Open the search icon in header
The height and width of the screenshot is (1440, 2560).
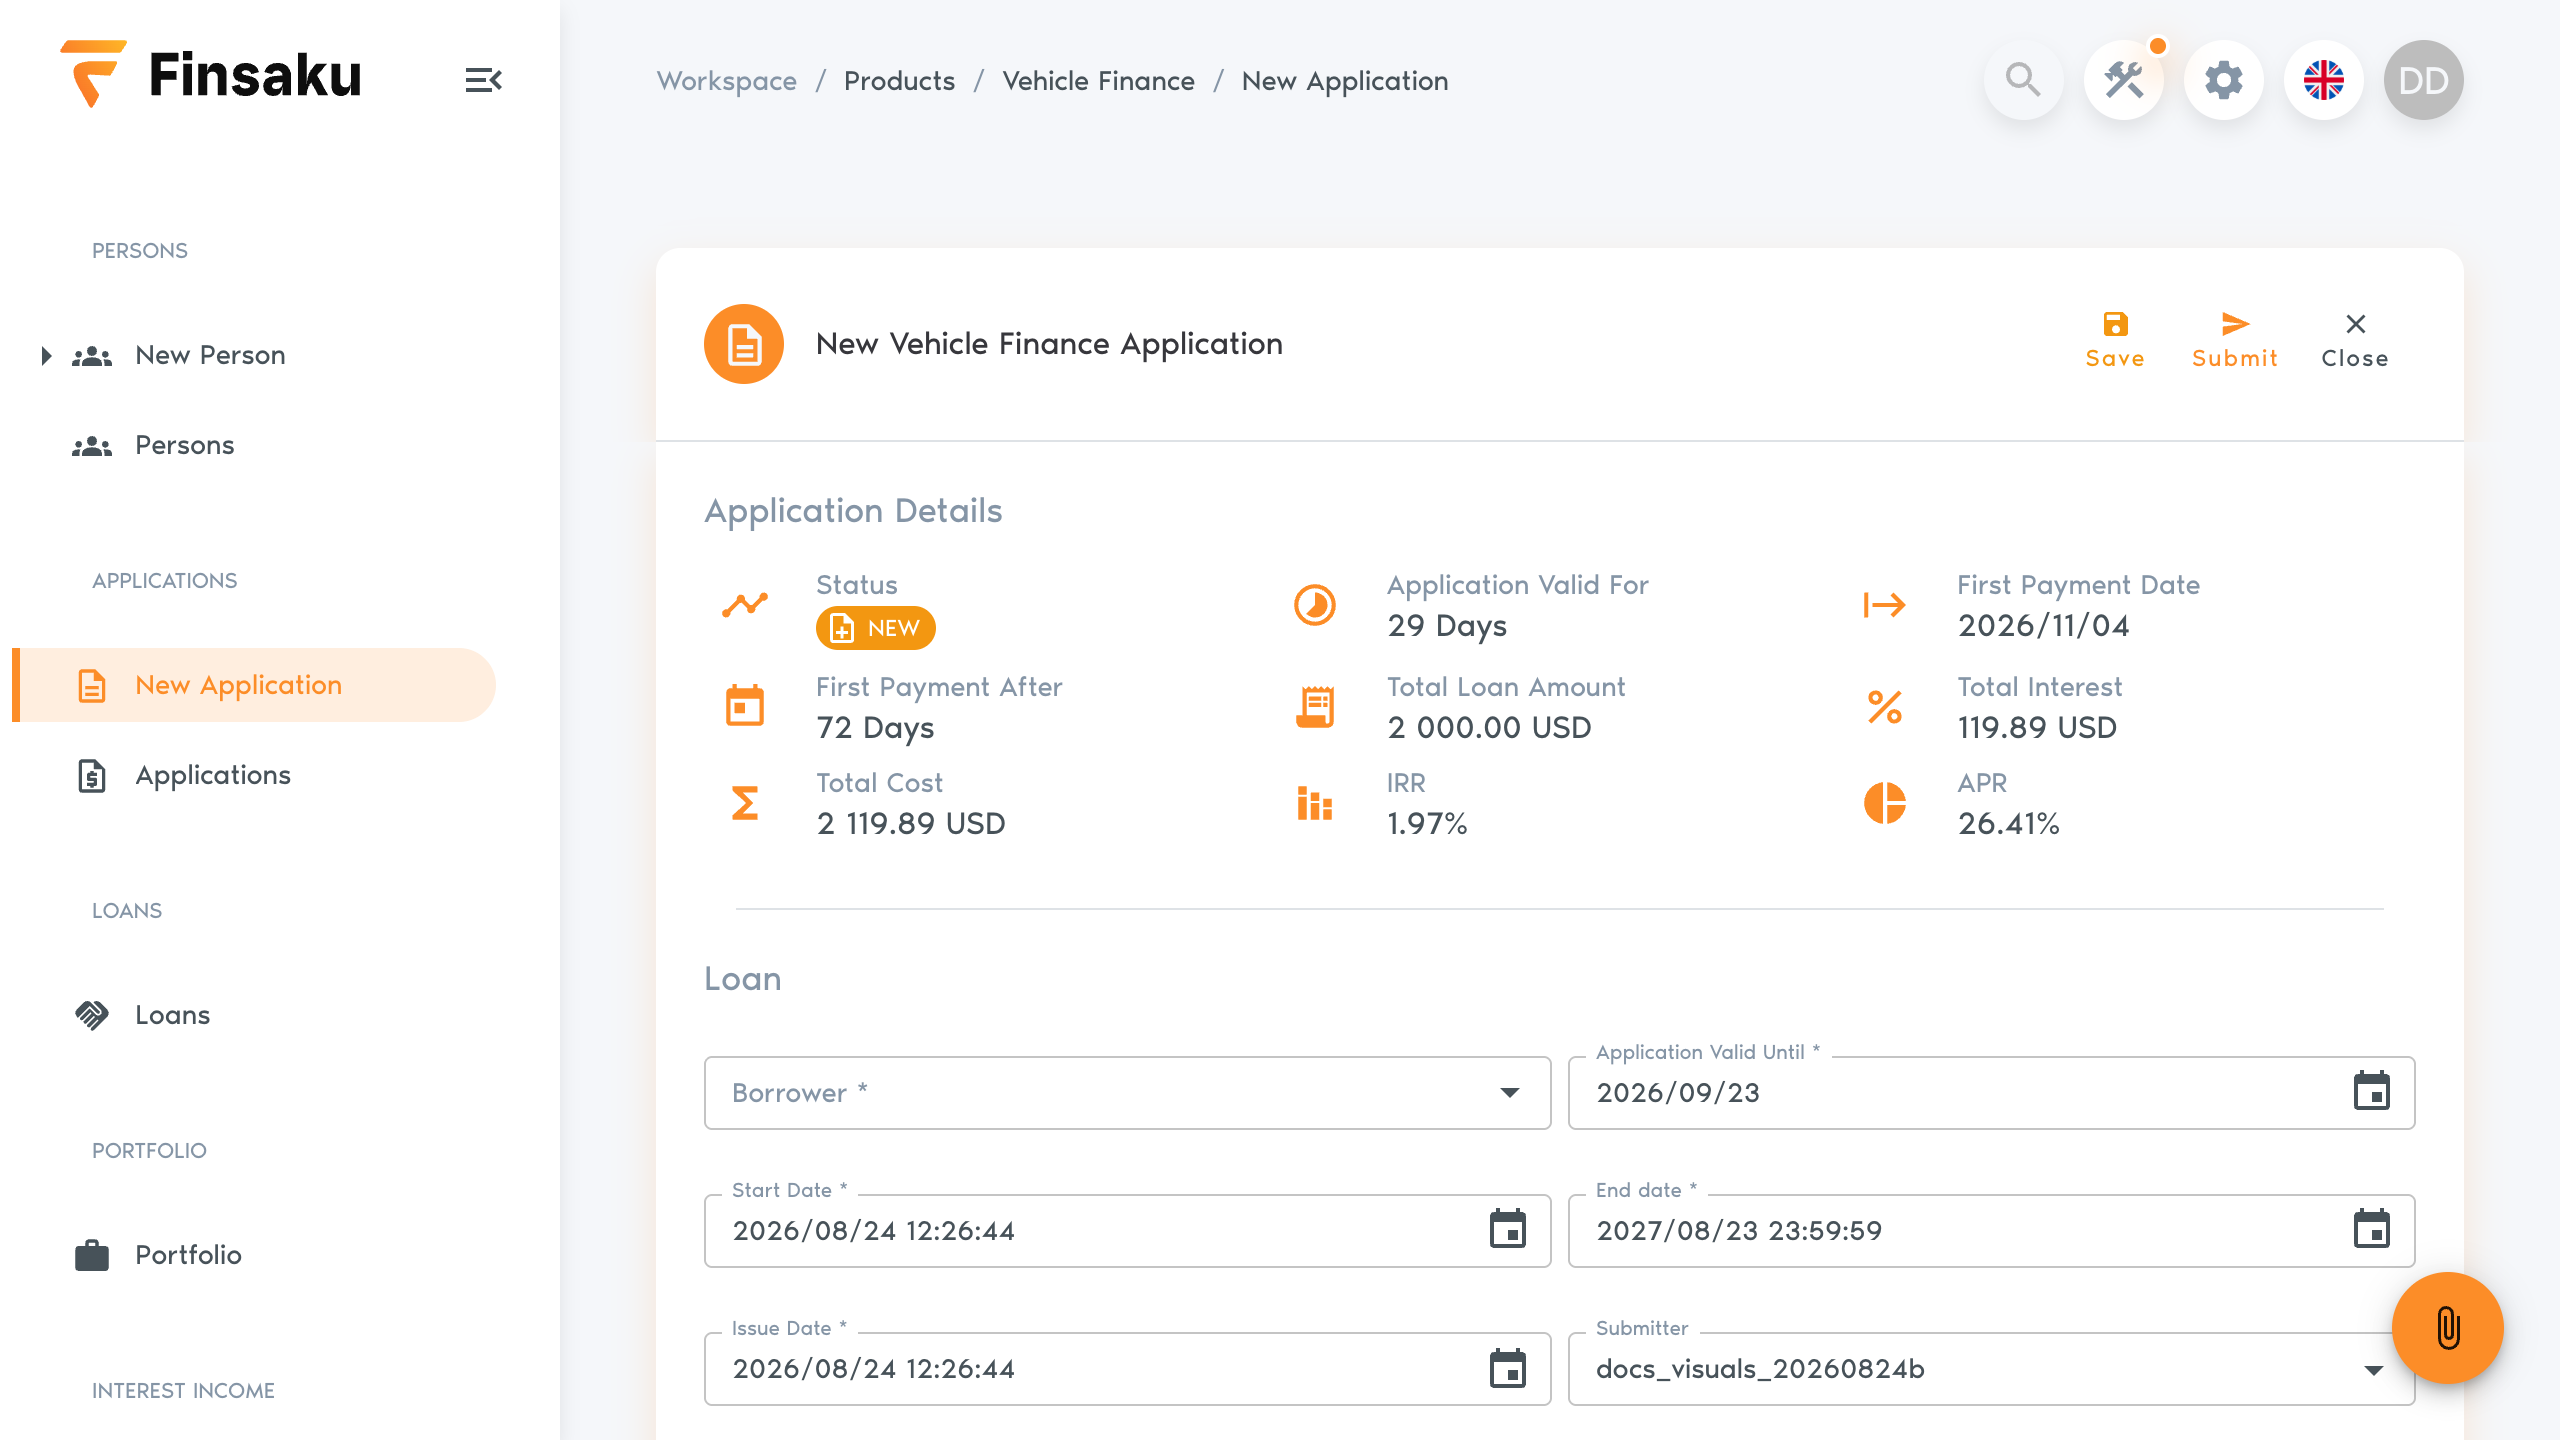coord(2023,80)
